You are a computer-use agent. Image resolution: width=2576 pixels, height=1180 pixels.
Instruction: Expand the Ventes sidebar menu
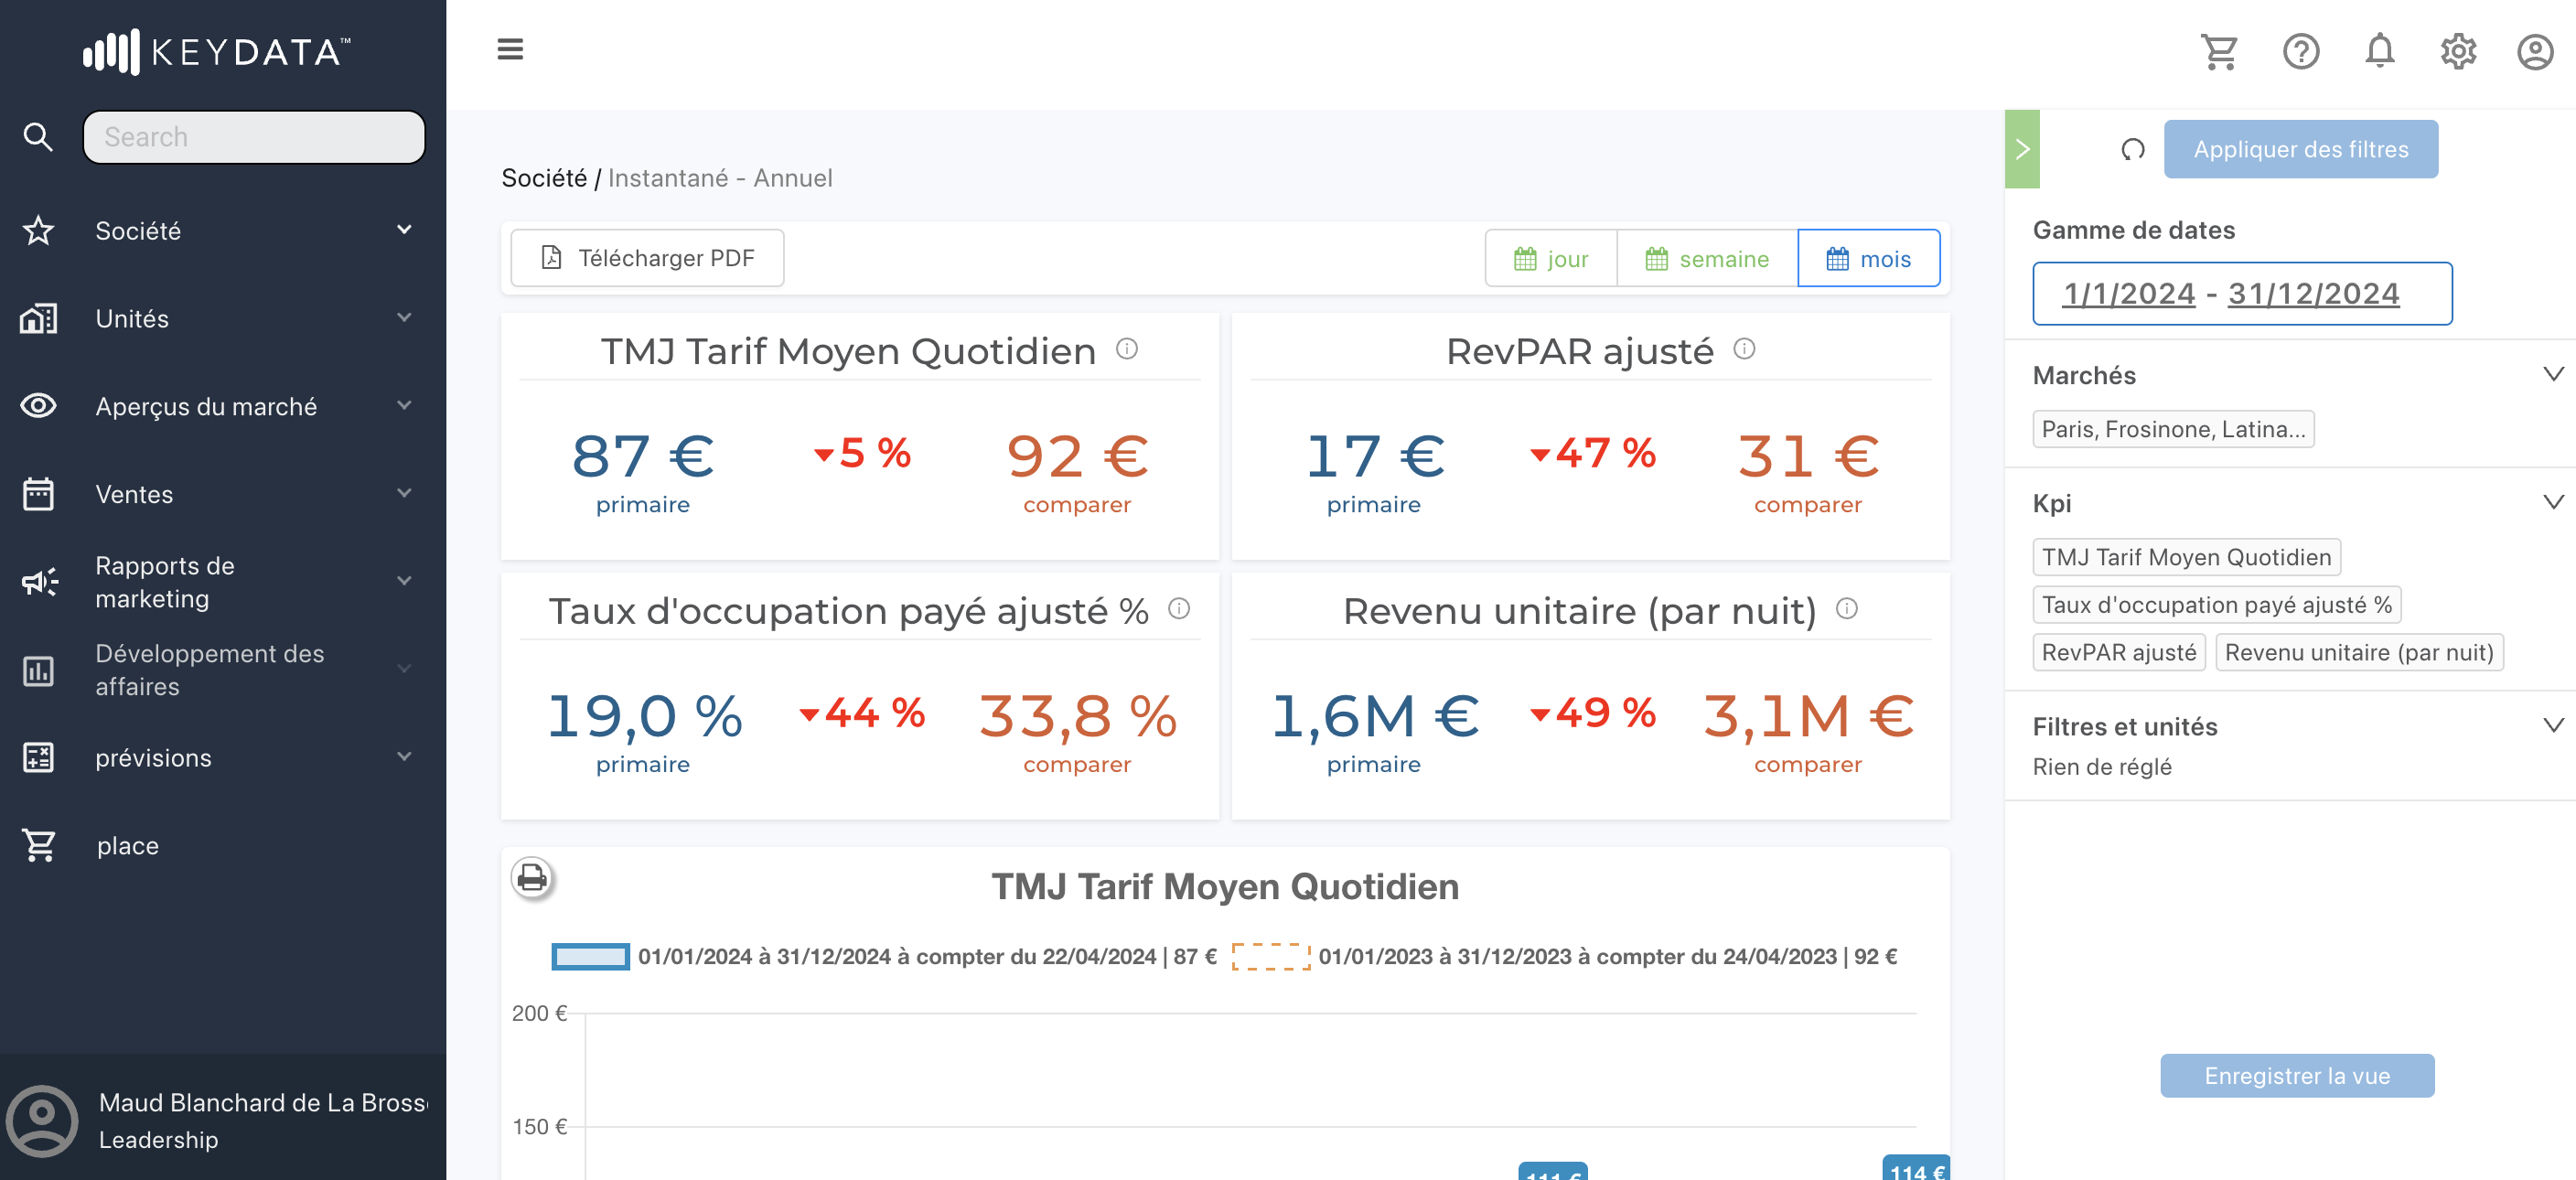click(x=404, y=493)
